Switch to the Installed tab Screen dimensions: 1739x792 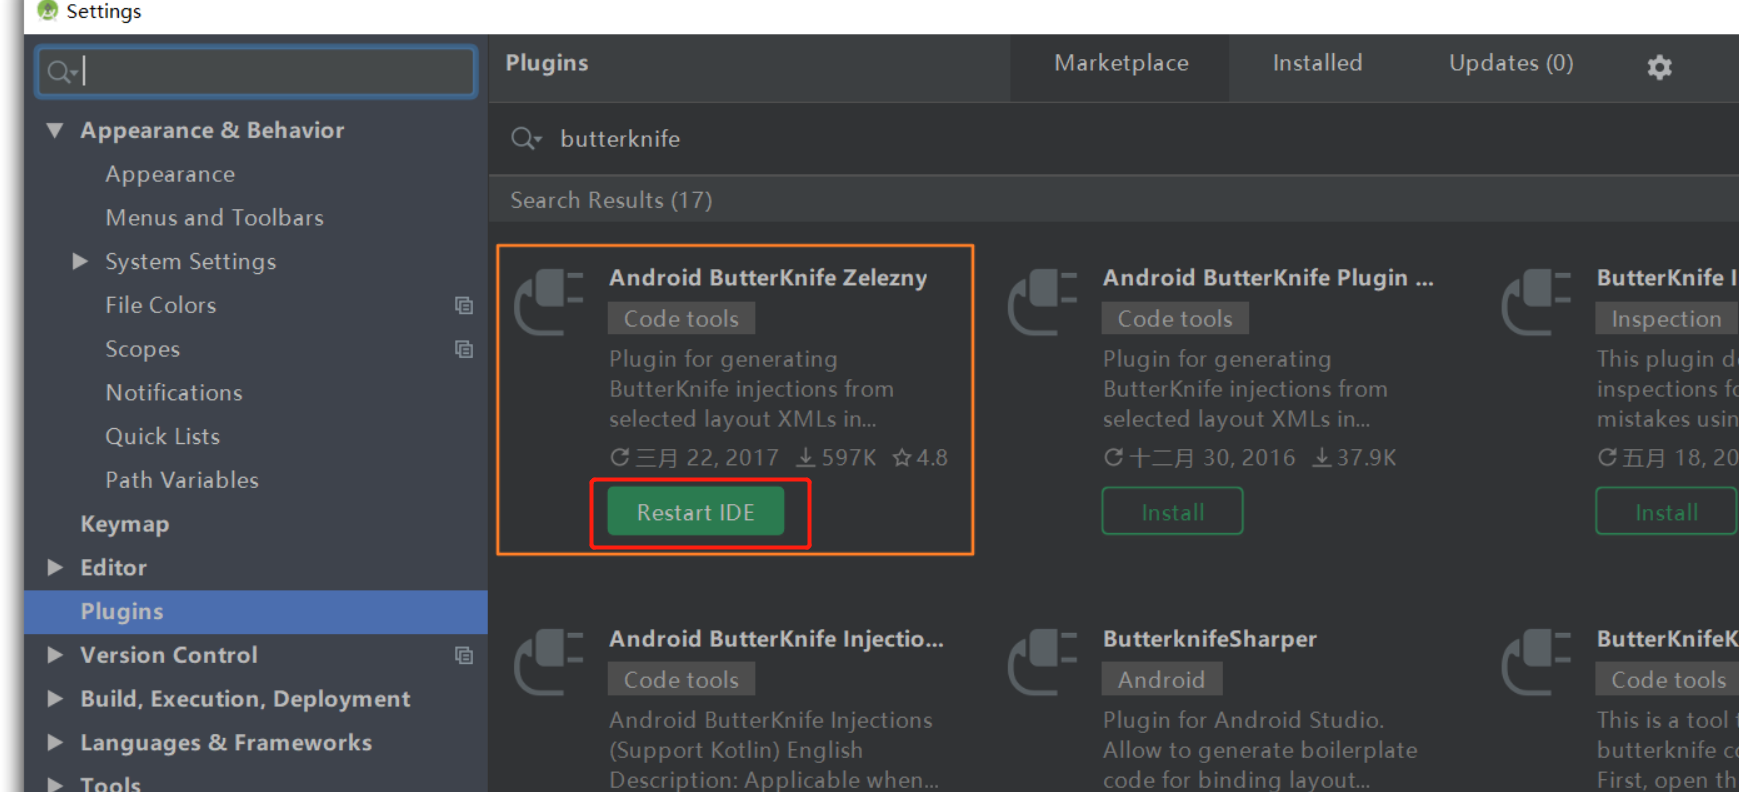(1317, 63)
